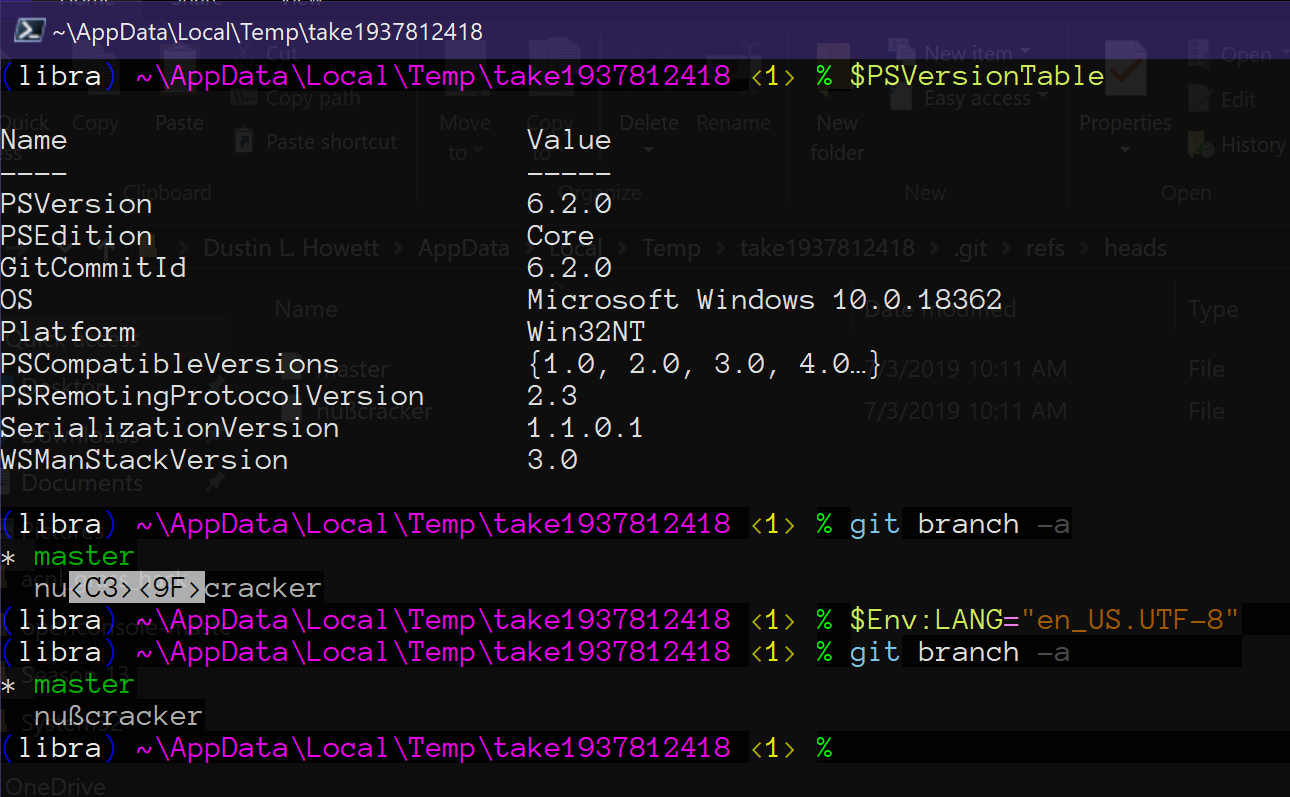
Task: Select "Microsoft Windows 10.0.18362" OS value
Action: [x=765, y=300]
